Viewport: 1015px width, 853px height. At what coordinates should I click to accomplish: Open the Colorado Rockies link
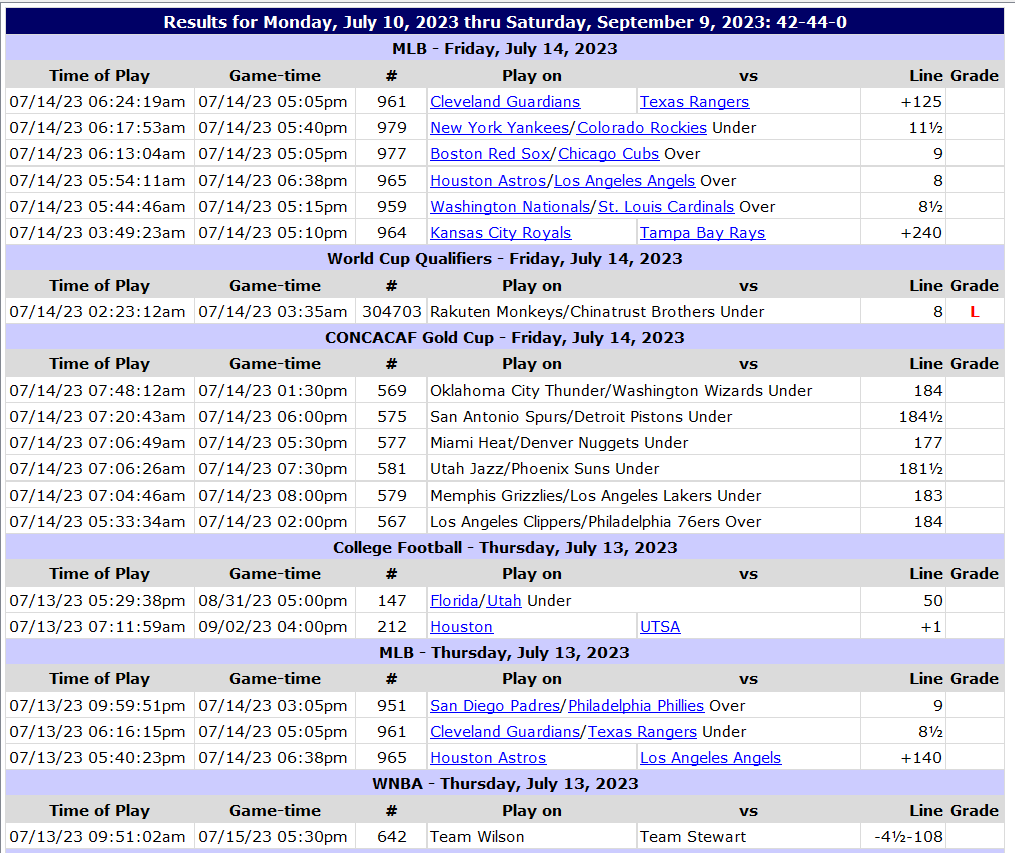[x=641, y=128]
